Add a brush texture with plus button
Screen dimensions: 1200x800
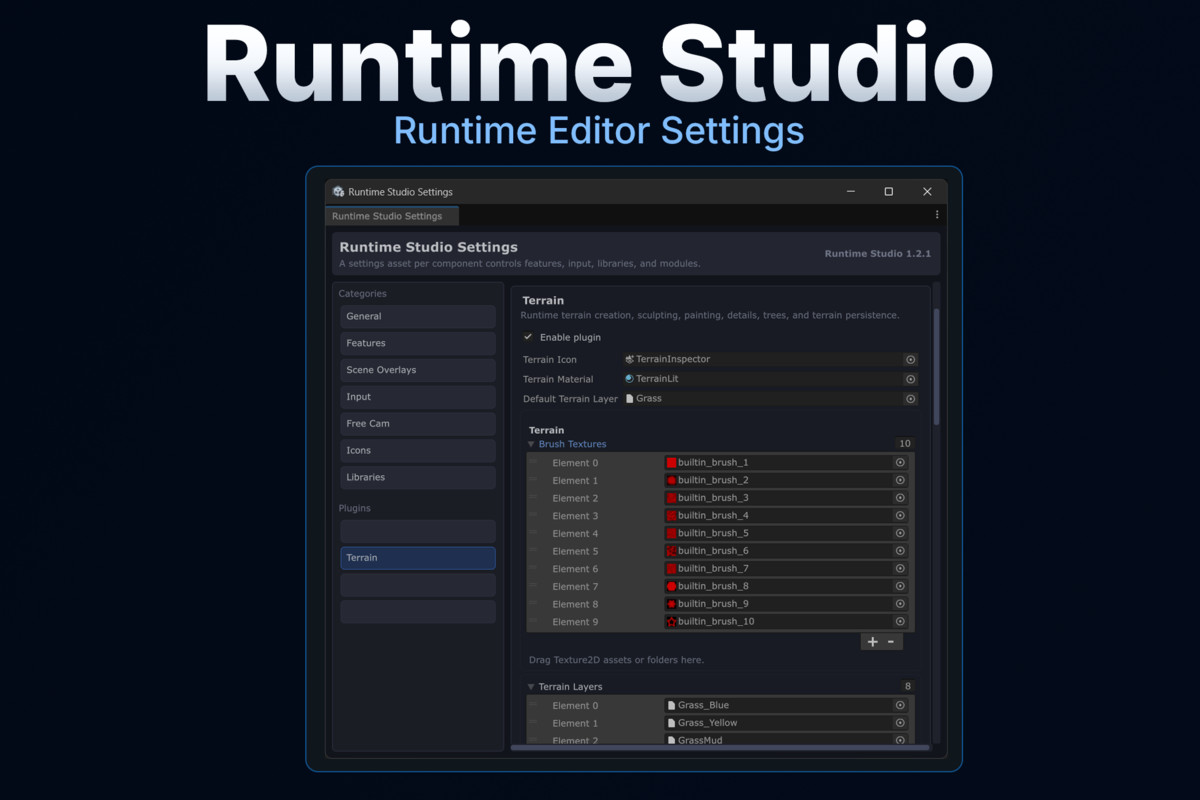[872, 642]
